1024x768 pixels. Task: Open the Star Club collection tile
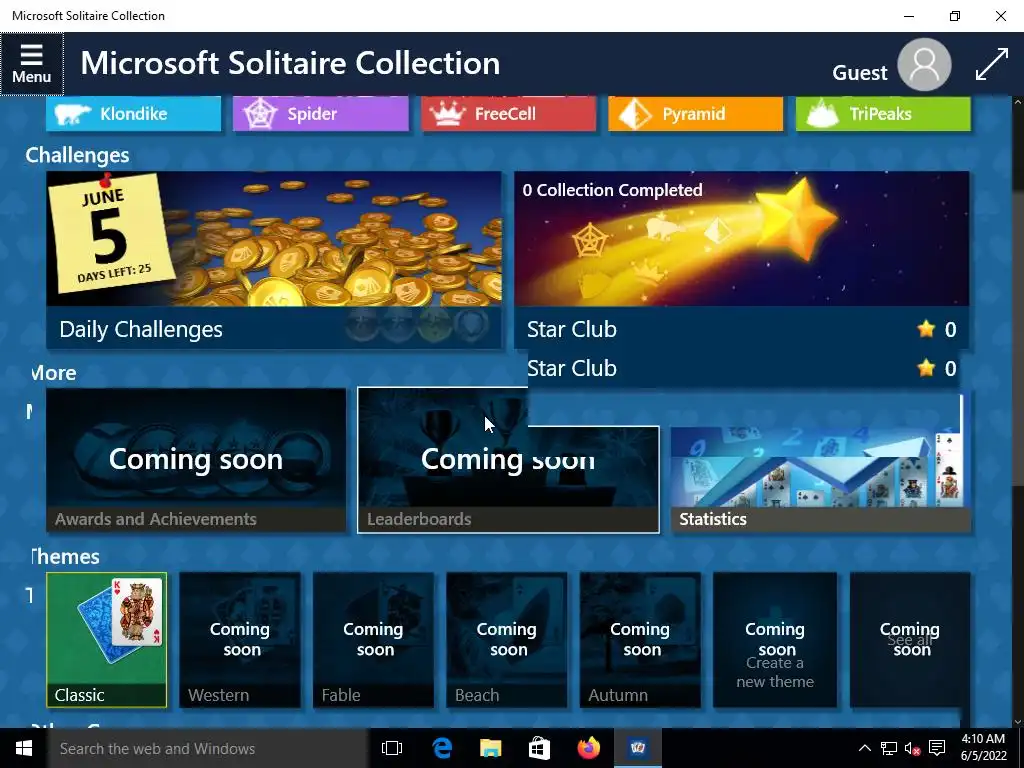click(x=741, y=260)
